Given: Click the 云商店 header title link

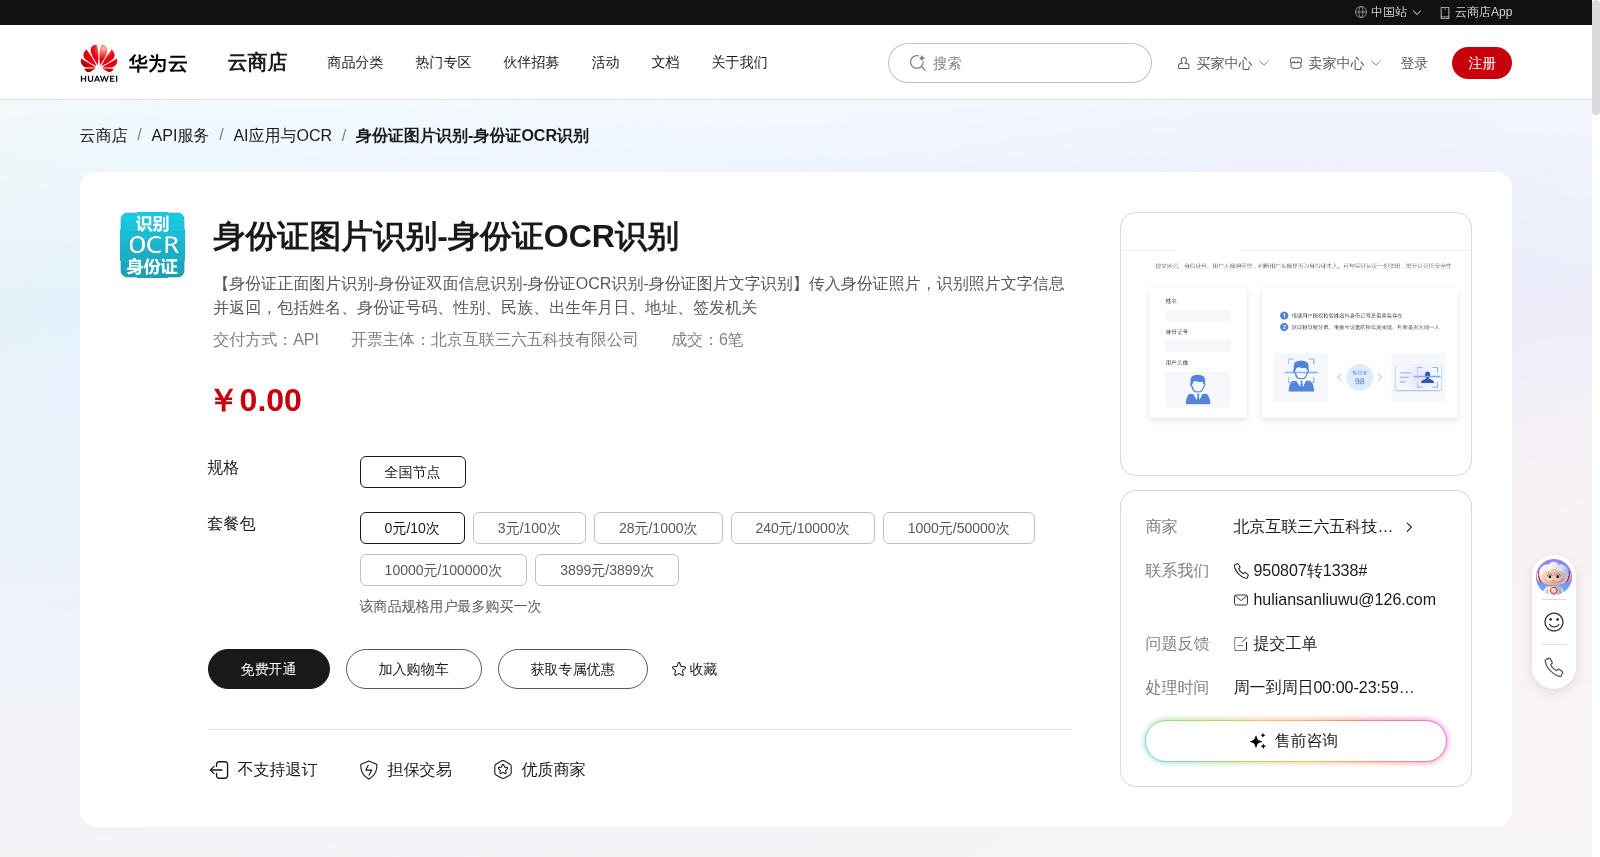Looking at the screenshot, I should 257,62.
